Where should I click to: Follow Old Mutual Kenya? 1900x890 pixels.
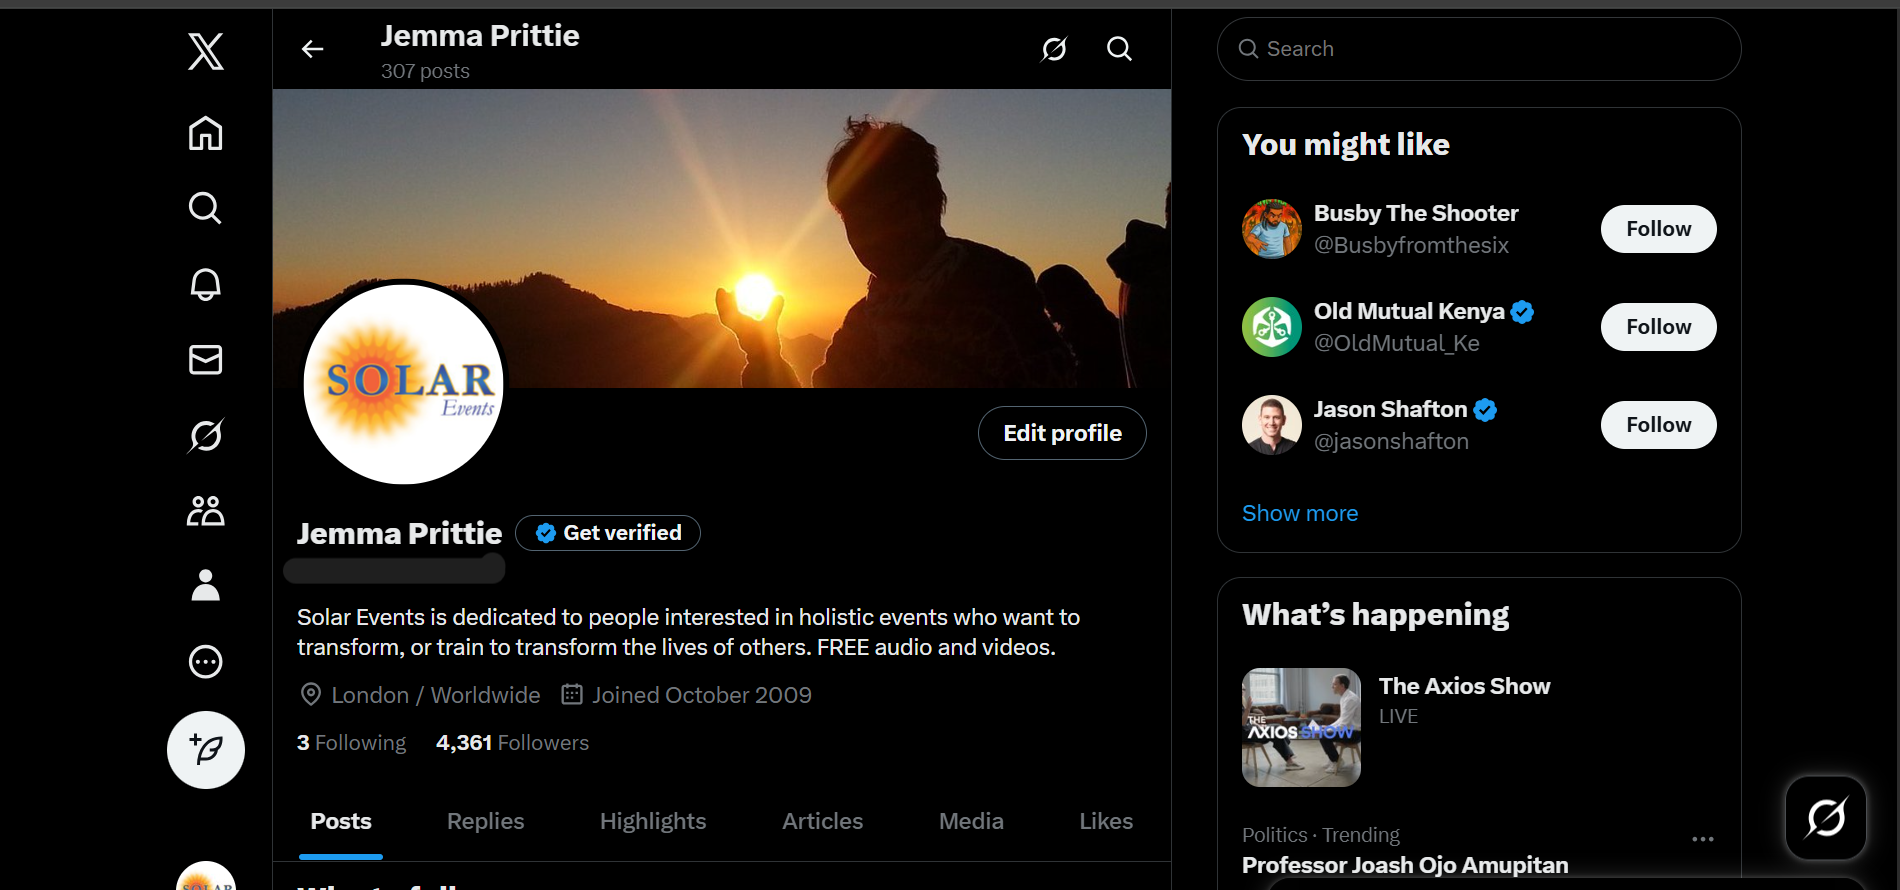(x=1658, y=327)
